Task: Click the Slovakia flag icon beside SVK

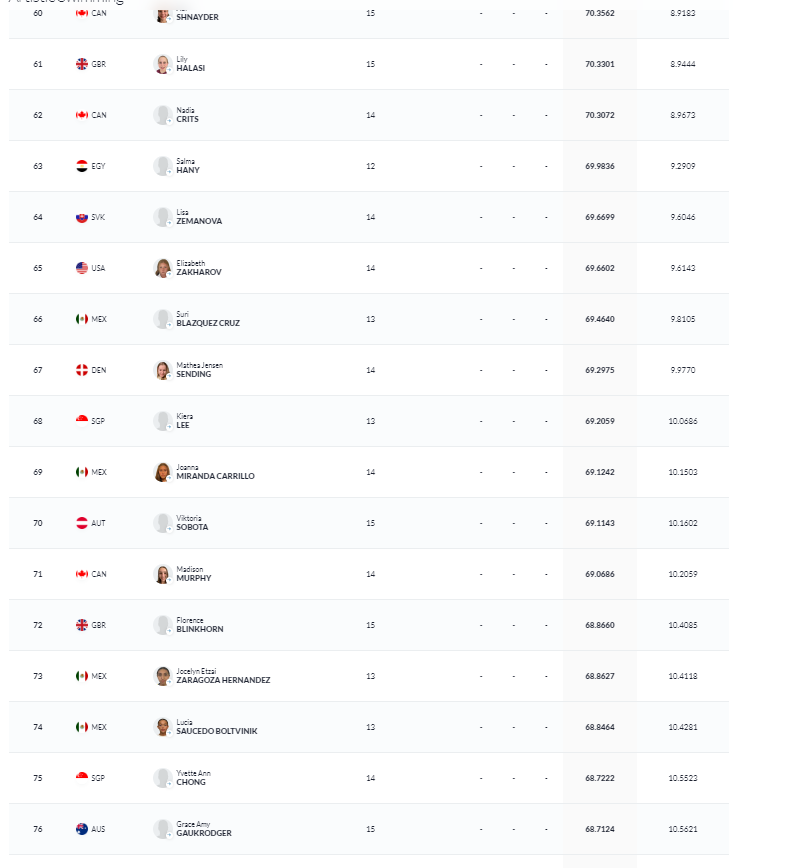Action: click(82, 217)
